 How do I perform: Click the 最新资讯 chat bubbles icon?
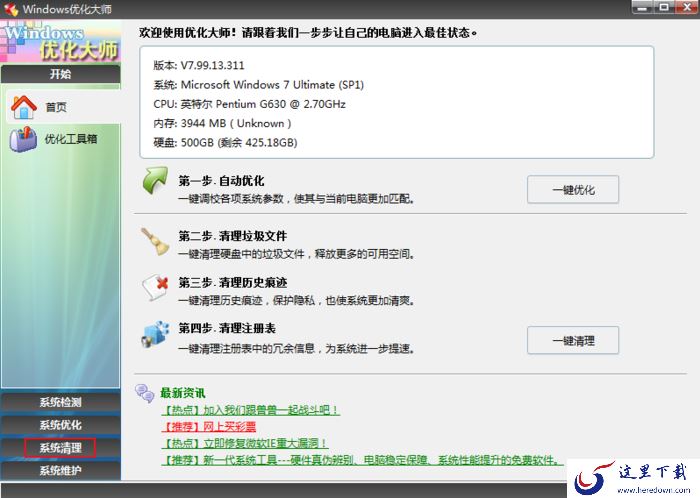[145, 393]
